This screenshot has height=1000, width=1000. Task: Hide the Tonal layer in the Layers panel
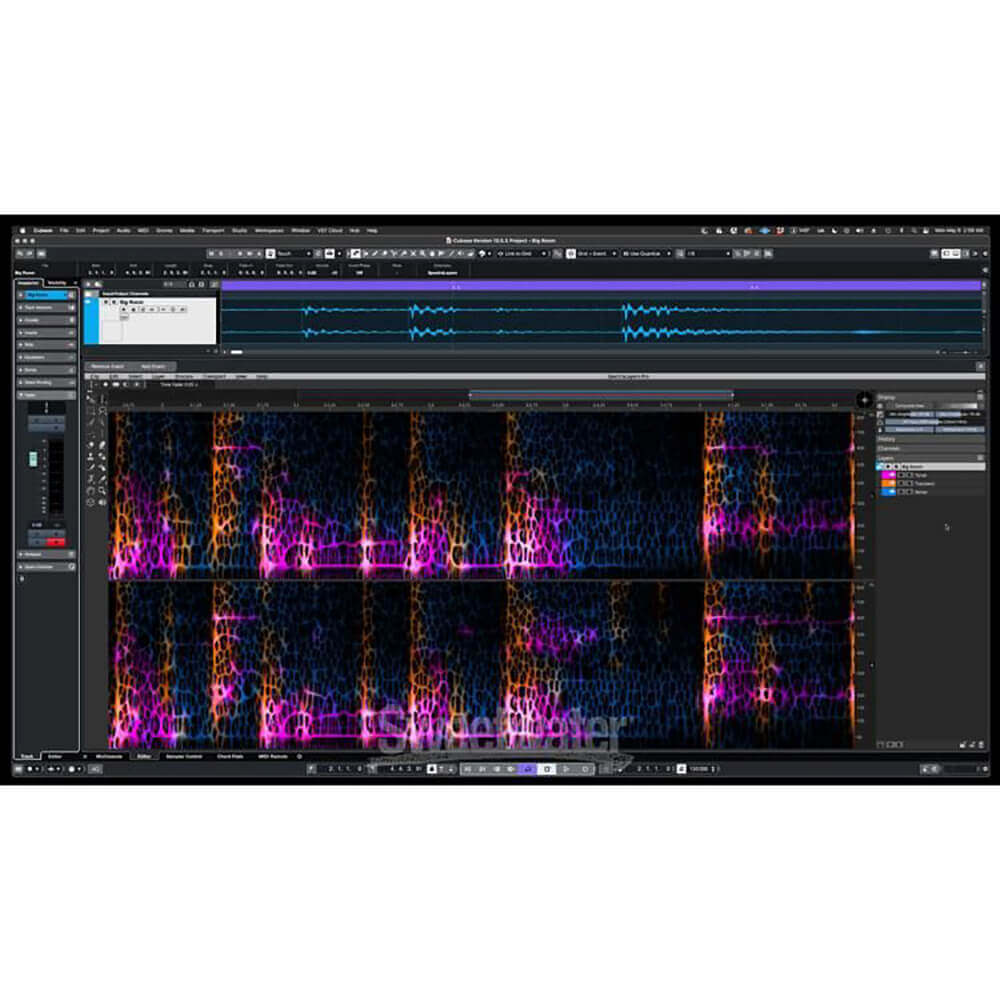pos(902,475)
